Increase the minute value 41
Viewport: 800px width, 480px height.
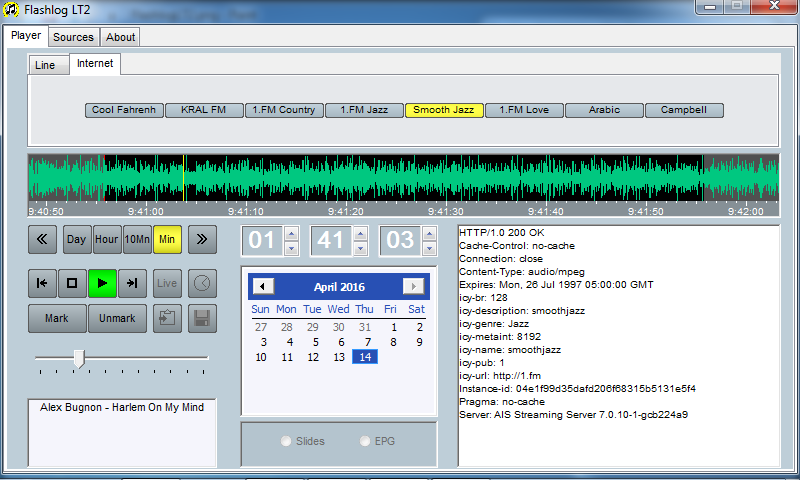(x=360, y=234)
